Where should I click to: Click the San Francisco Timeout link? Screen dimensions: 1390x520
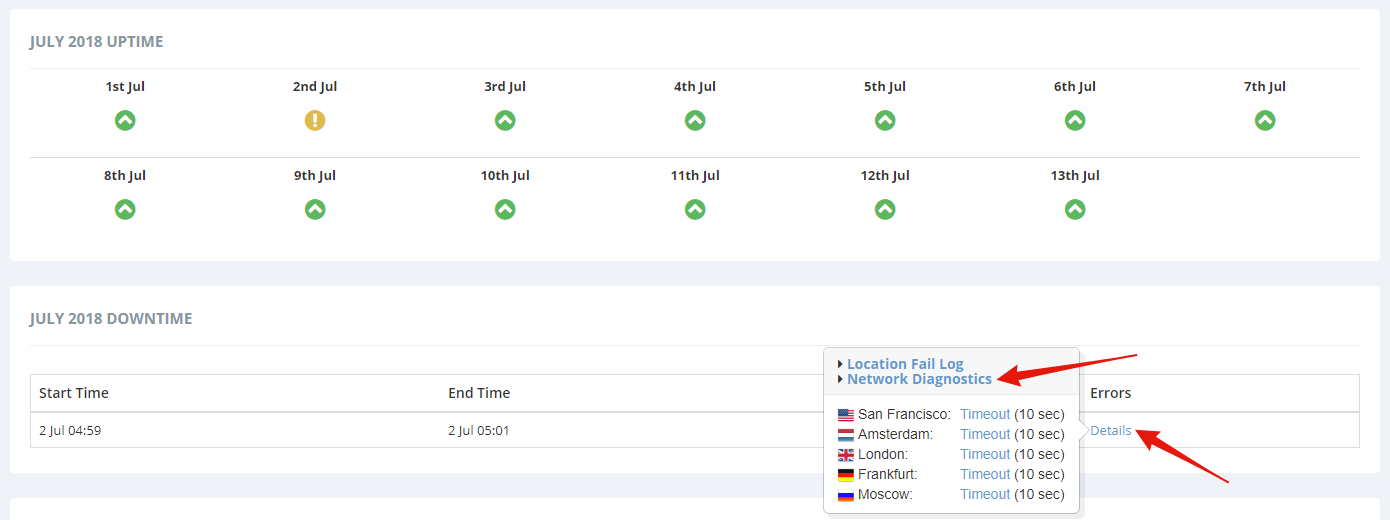(985, 414)
